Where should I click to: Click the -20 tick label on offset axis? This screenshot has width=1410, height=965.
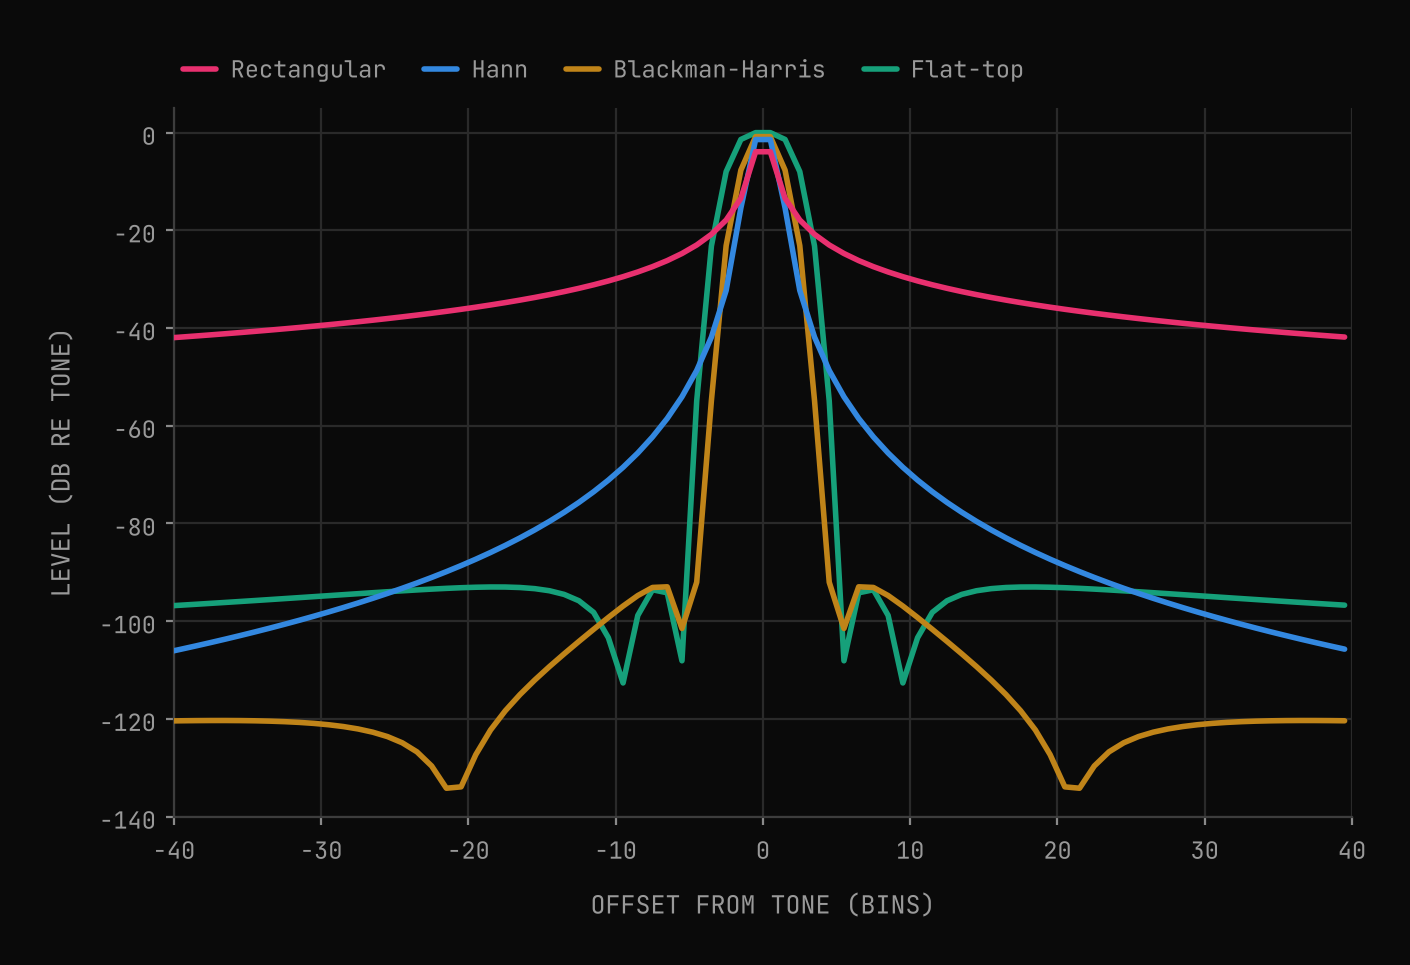click(468, 850)
